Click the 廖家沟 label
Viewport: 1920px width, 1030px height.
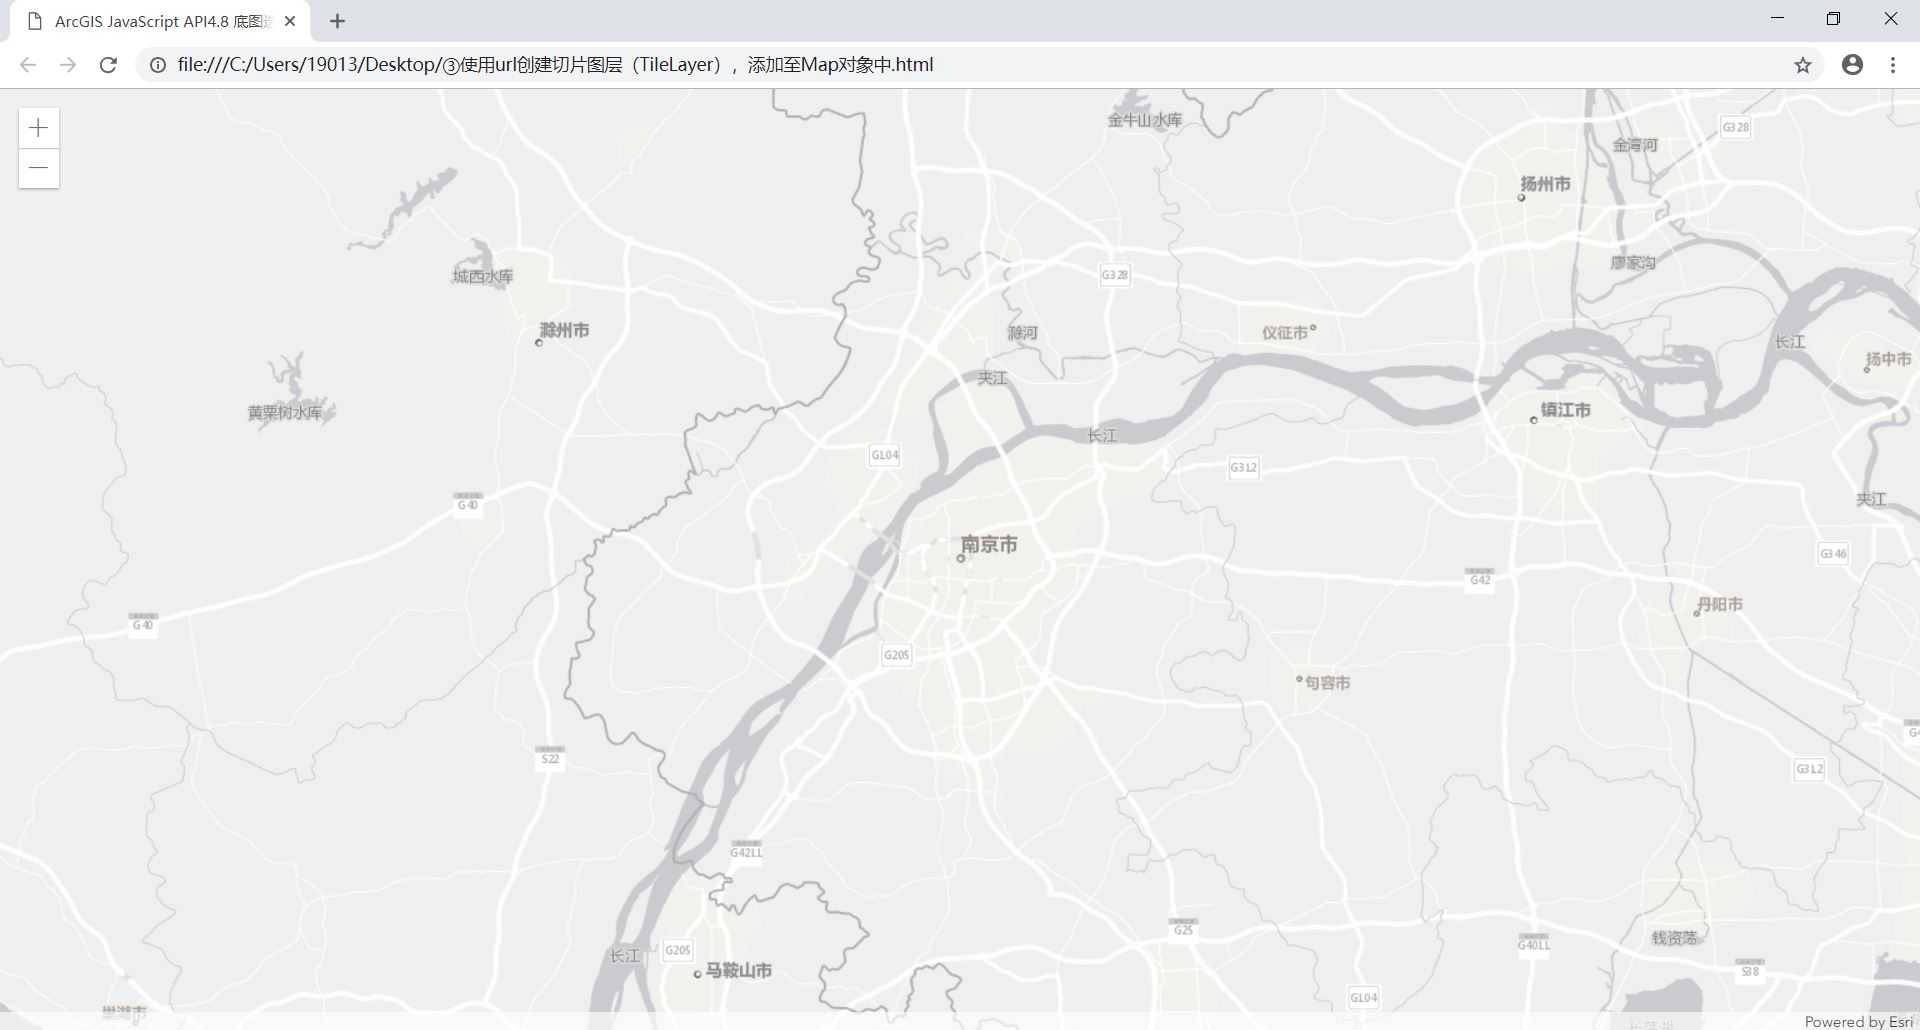click(1633, 263)
